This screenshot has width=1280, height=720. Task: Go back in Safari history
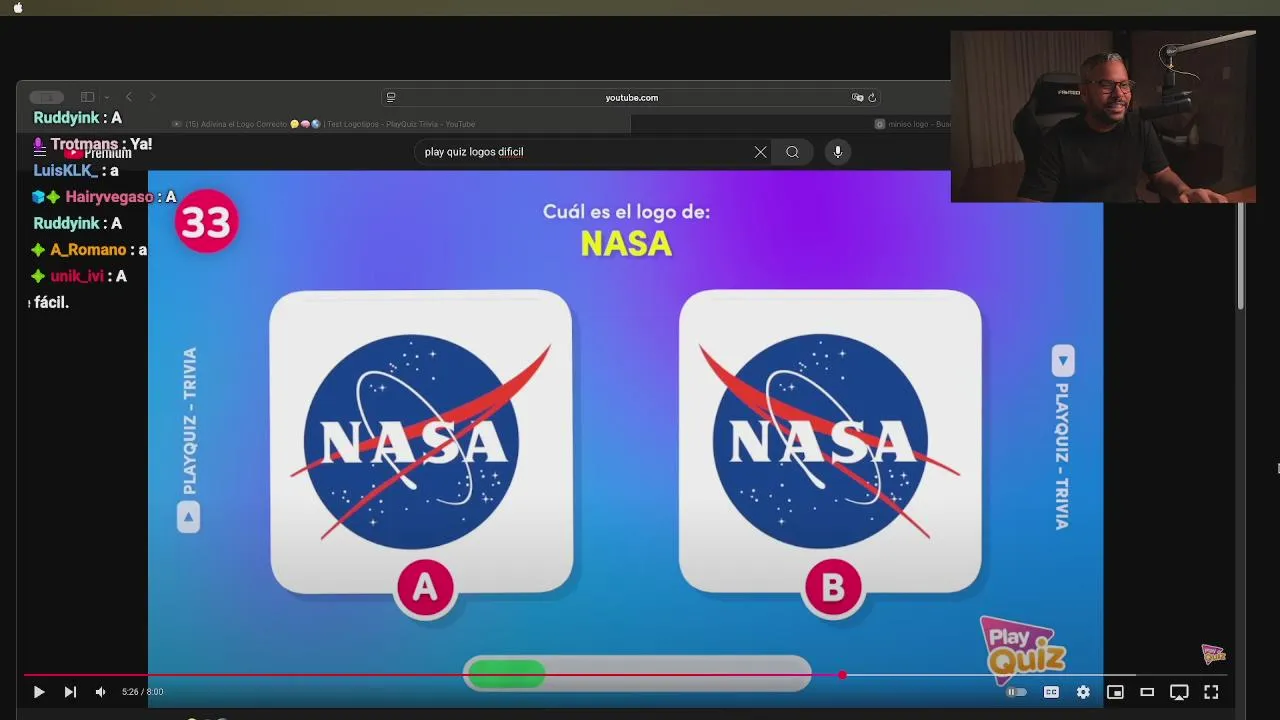click(x=128, y=97)
